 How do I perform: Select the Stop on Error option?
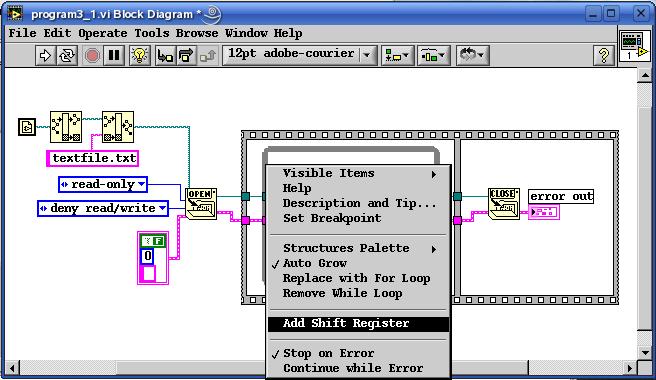click(328, 353)
